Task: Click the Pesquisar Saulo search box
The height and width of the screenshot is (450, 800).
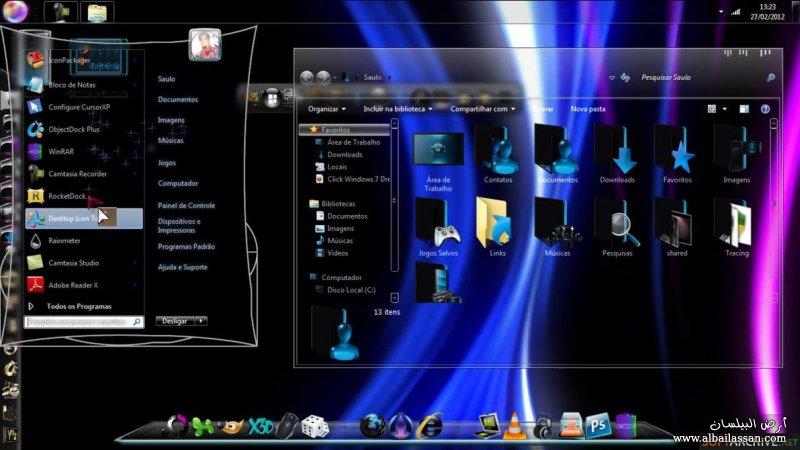Action: click(x=707, y=78)
